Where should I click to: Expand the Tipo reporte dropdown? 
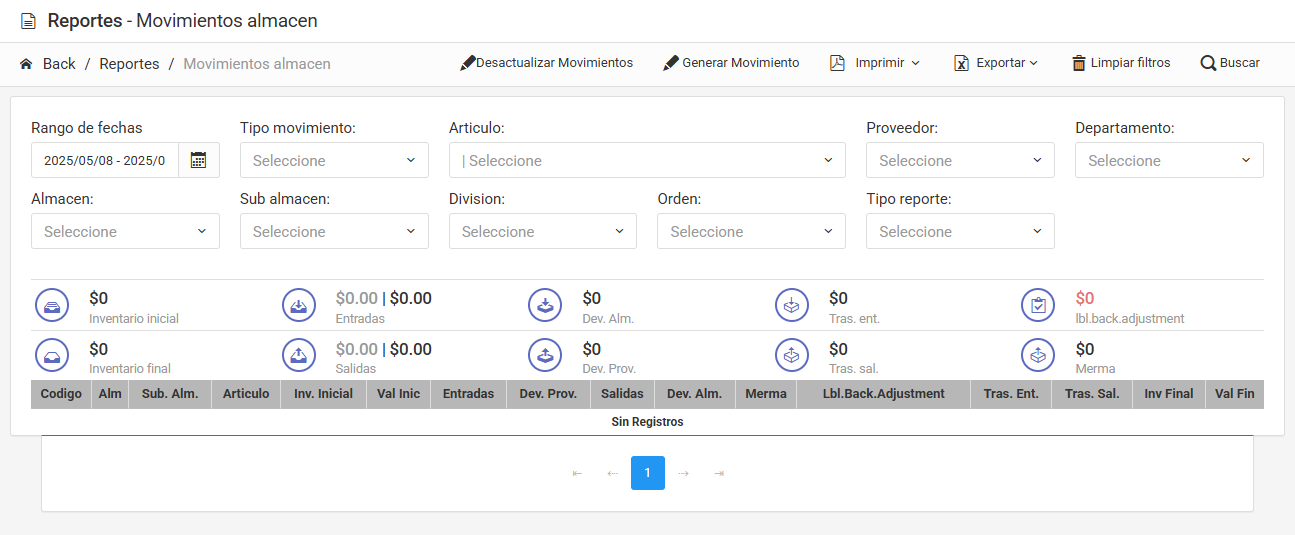[960, 231]
